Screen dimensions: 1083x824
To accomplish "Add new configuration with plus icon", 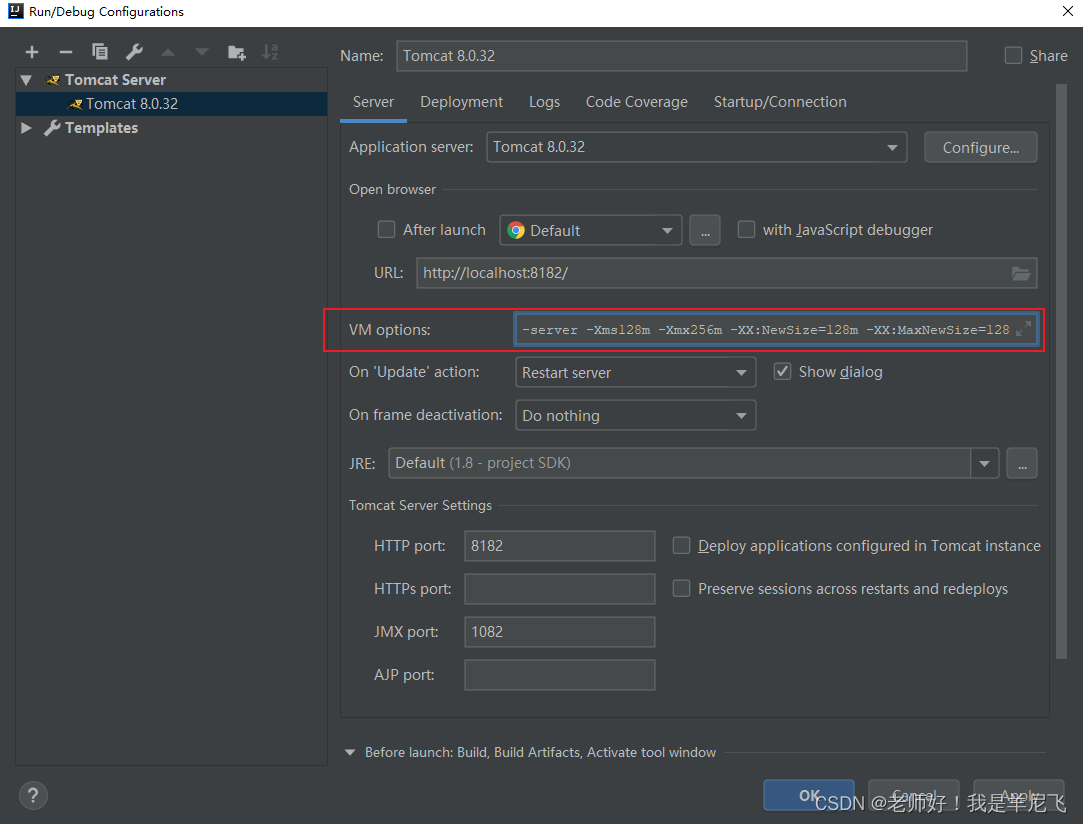I will (x=32, y=52).
